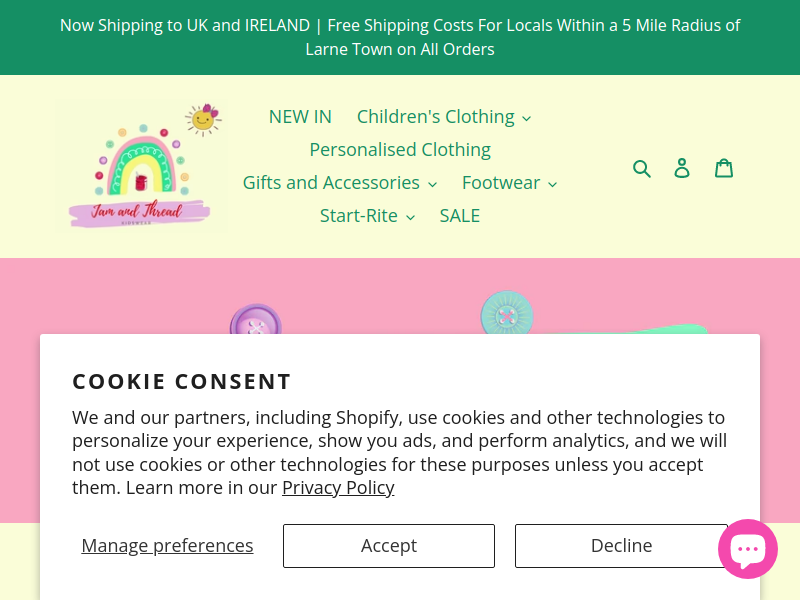Open the Shopify chat bubble
This screenshot has height=600, width=800.
[x=748, y=549]
